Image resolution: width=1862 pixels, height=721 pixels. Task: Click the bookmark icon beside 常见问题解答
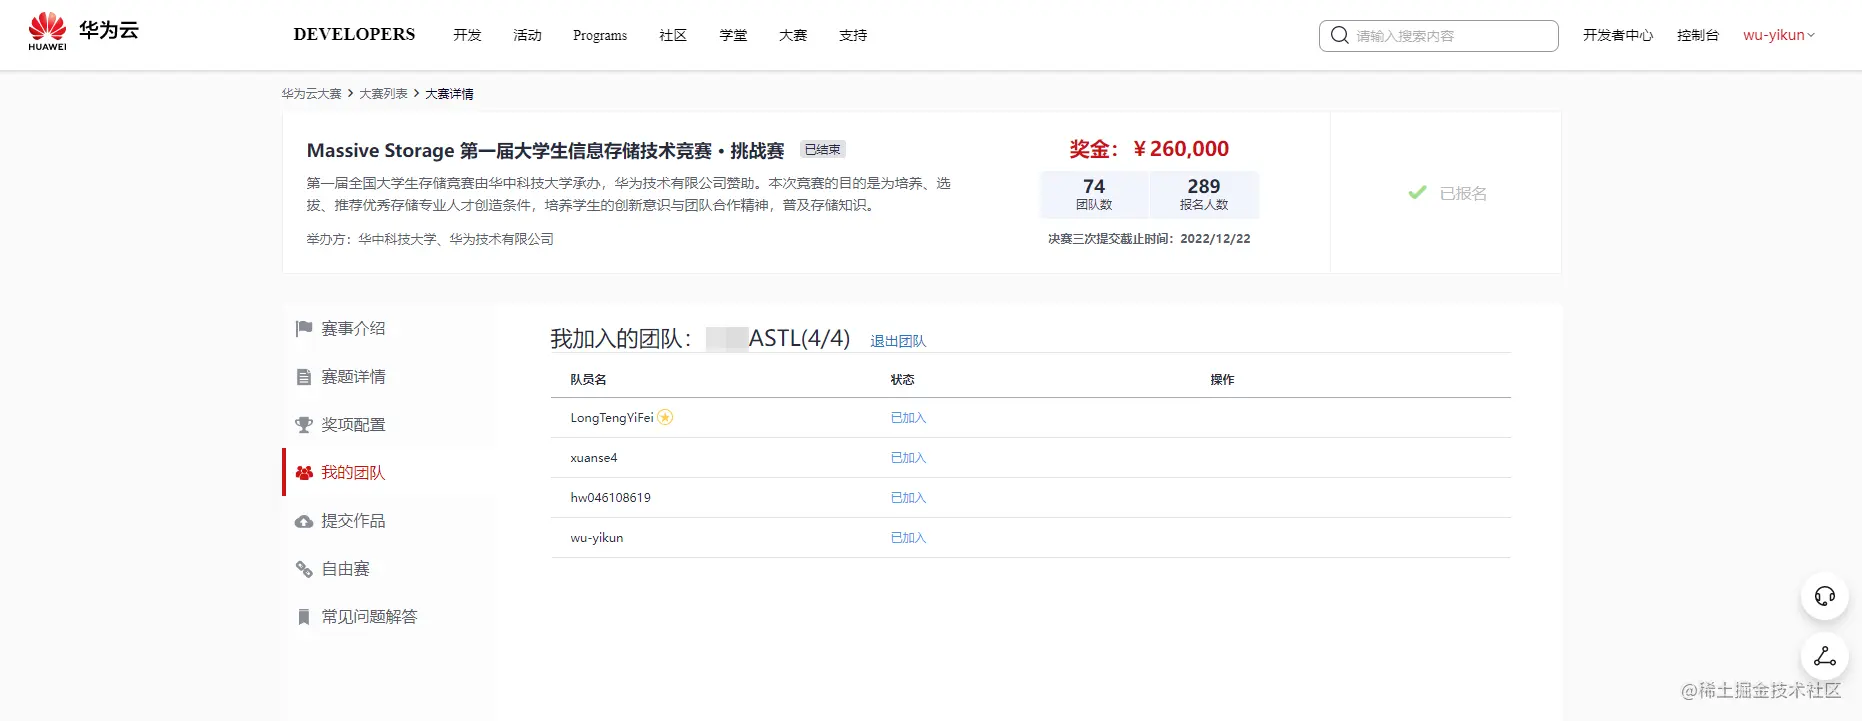coord(304,617)
